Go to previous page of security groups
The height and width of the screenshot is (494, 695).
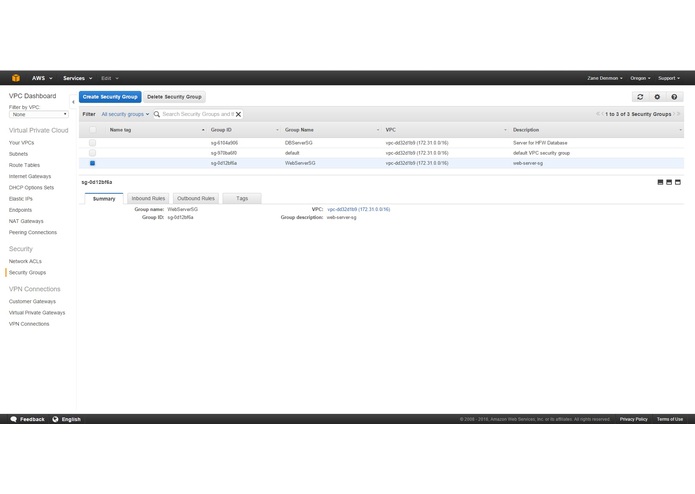click(602, 114)
